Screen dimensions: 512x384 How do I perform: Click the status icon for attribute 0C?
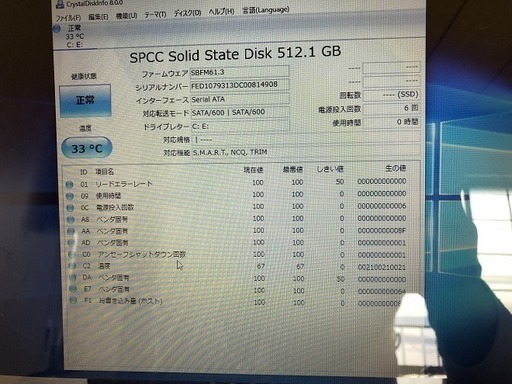pyautogui.click(x=70, y=208)
